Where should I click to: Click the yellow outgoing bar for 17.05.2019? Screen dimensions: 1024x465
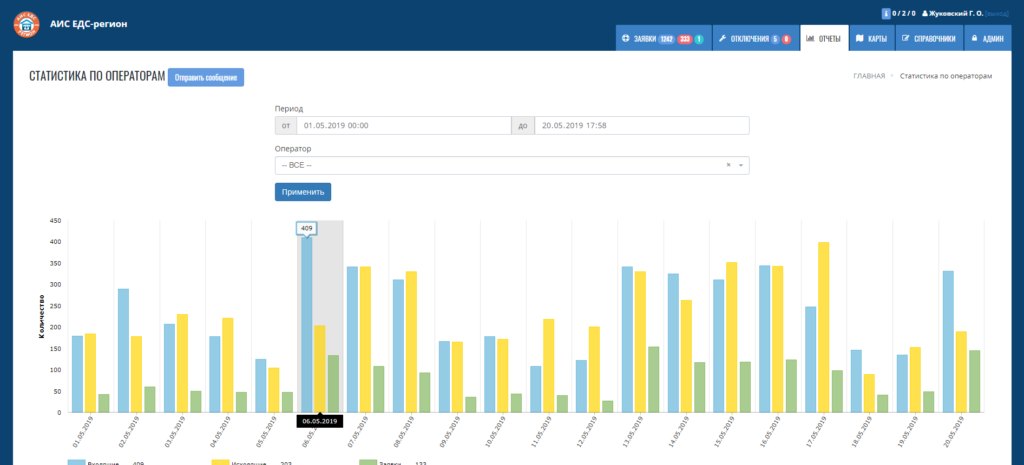tap(824, 327)
